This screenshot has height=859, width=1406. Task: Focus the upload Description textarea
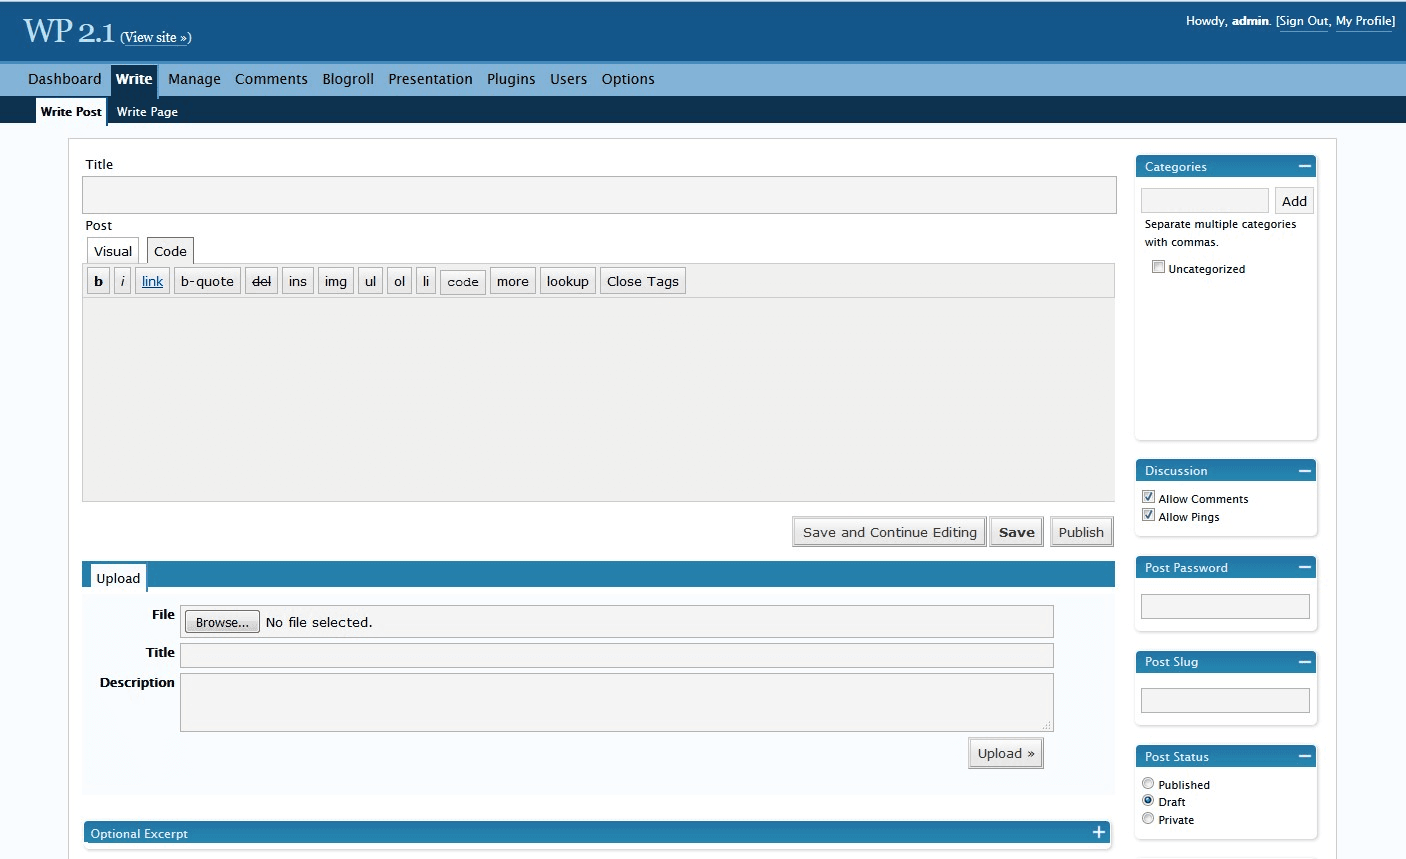pos(617,702)
